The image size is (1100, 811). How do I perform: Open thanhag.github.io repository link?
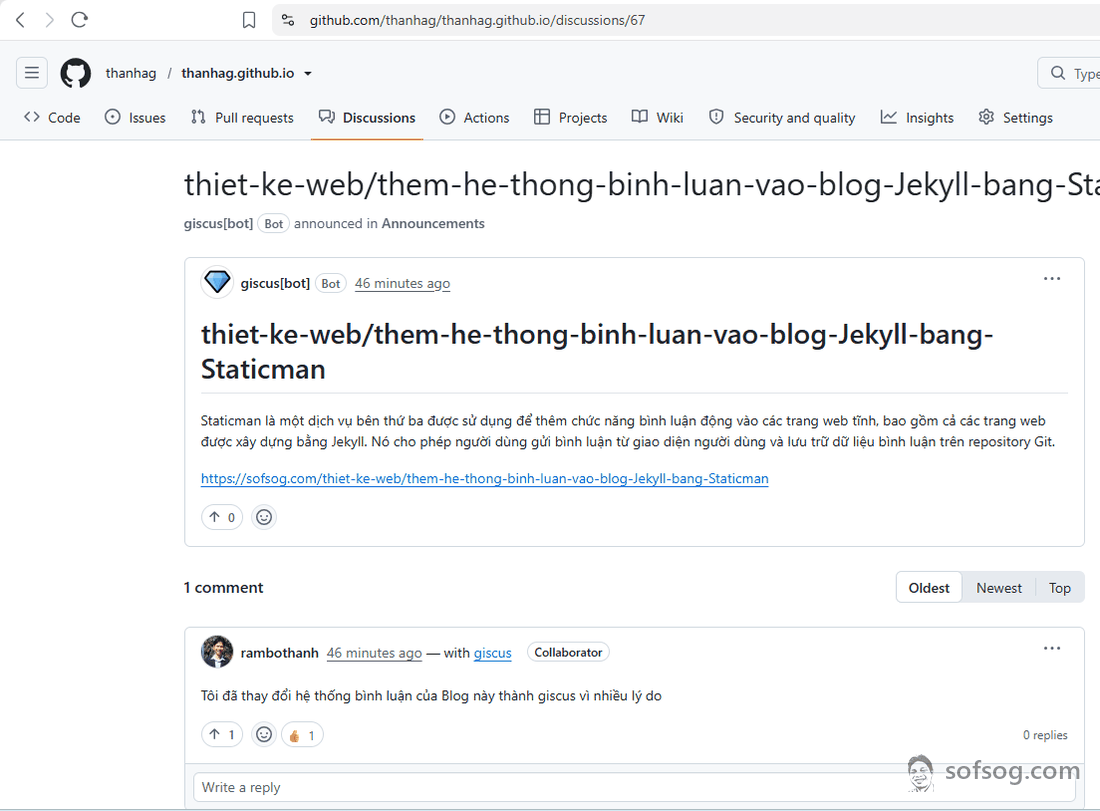tap(238, 73)
